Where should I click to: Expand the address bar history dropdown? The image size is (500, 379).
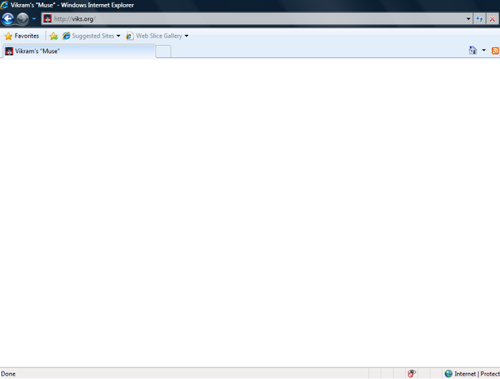pos(468,19)
